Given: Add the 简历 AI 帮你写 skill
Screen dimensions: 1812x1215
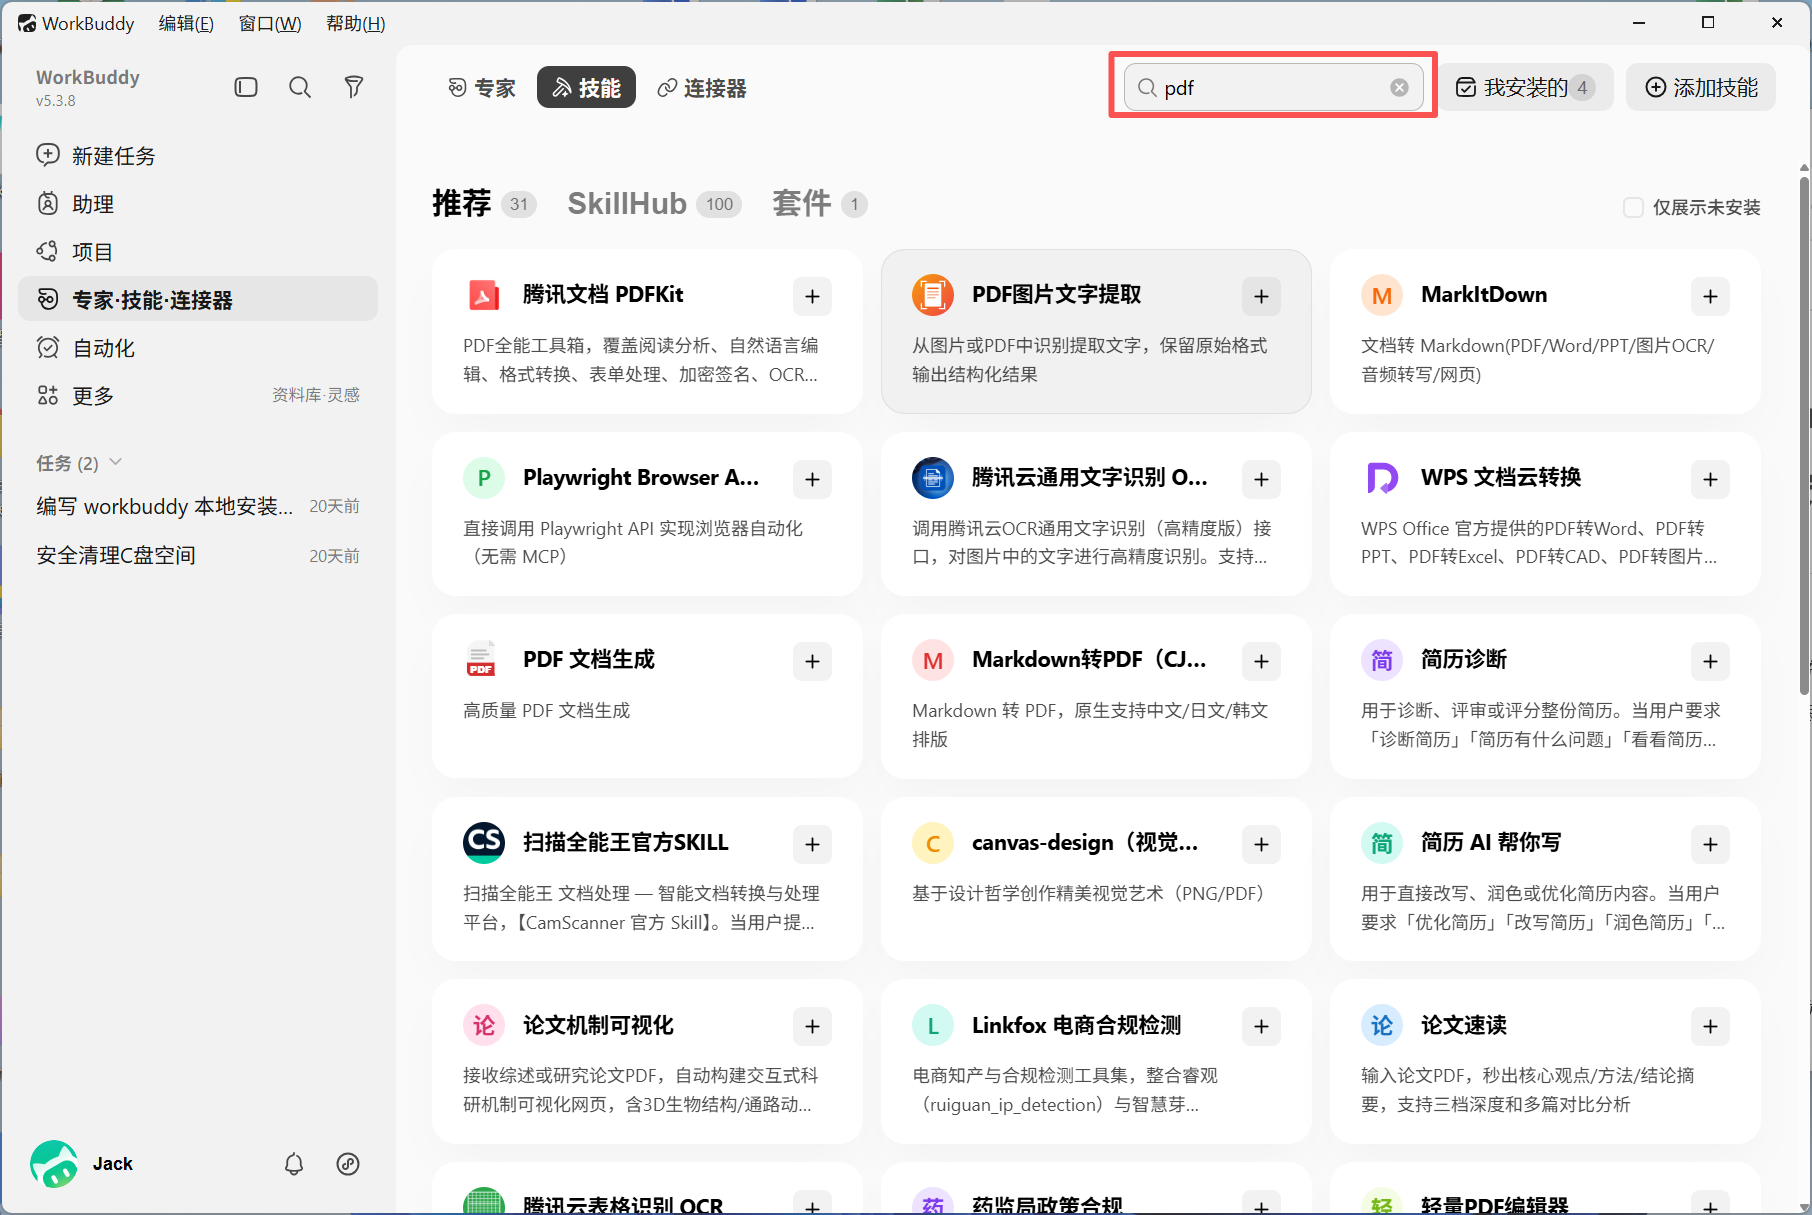Looking at the screenshot, I should click(x=1710, y=844).
